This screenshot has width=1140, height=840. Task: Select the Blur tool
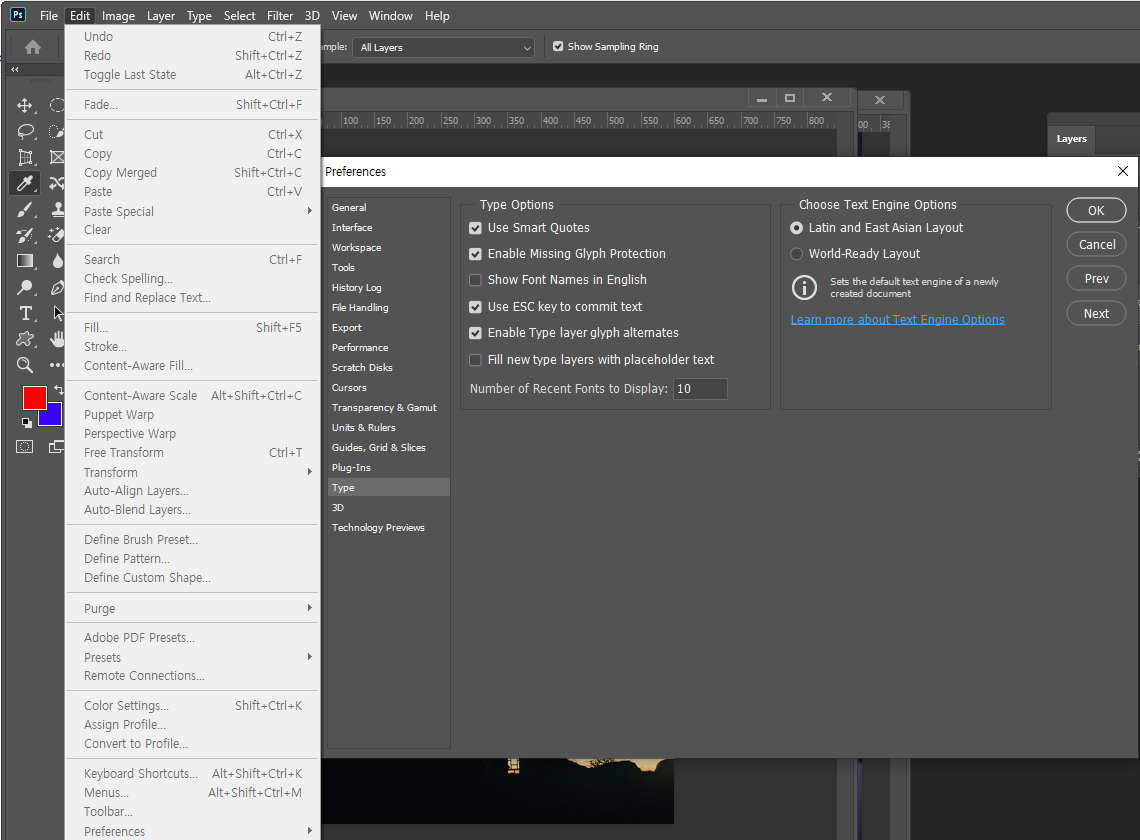coord(57,261)
